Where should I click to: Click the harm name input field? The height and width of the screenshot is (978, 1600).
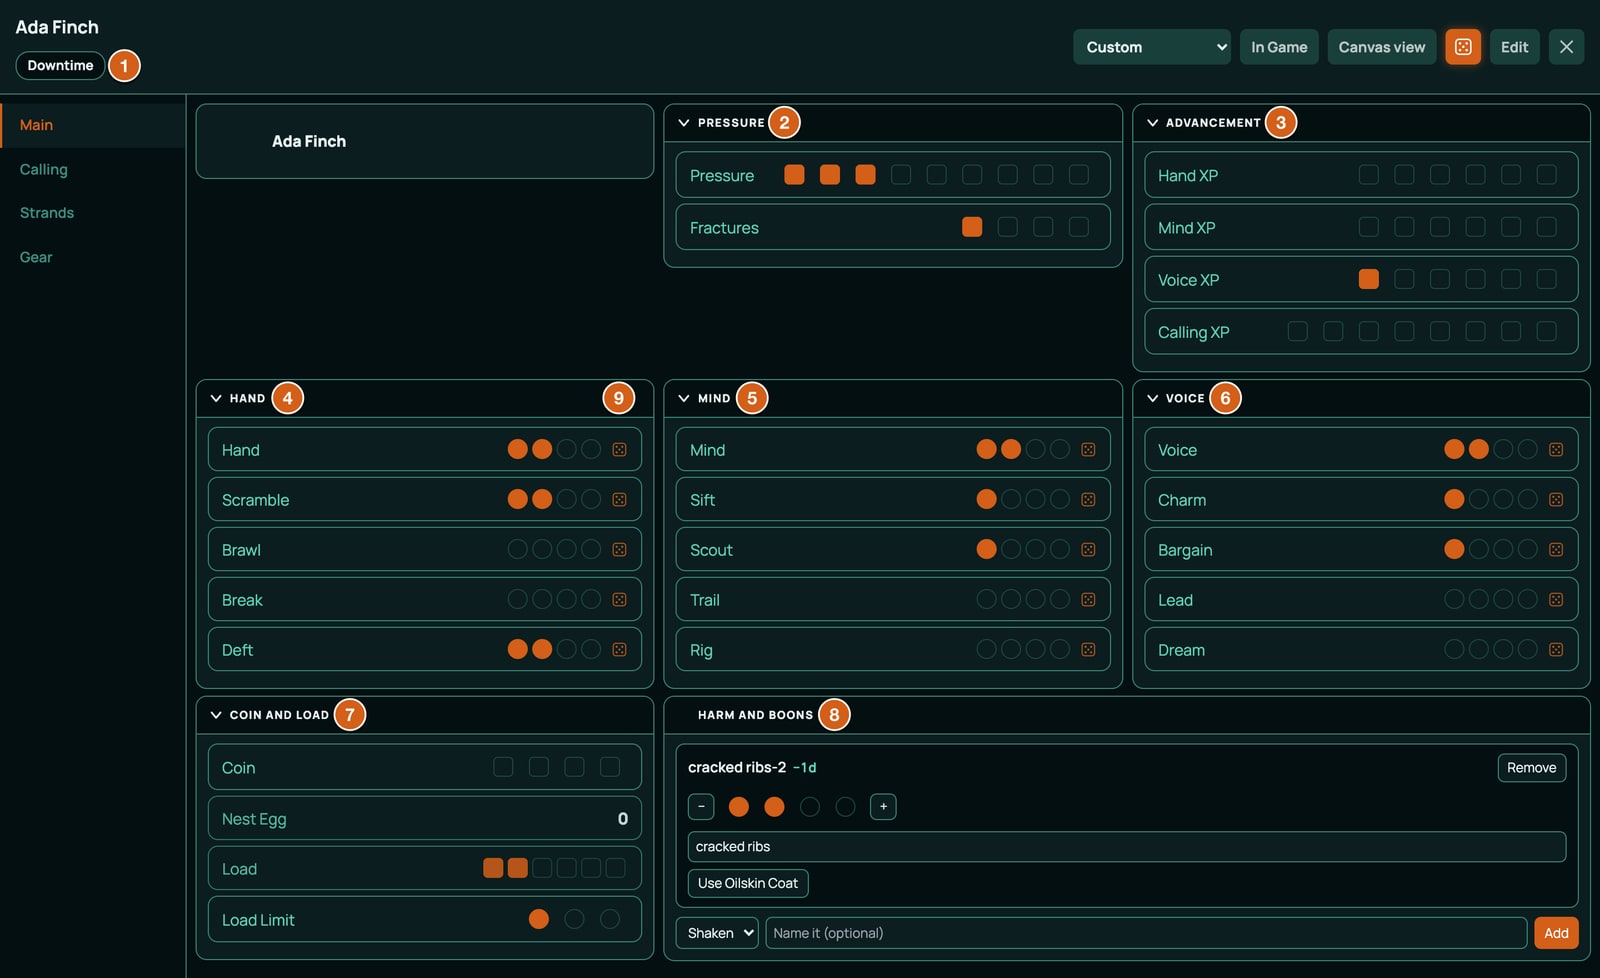pos(1146,933)
